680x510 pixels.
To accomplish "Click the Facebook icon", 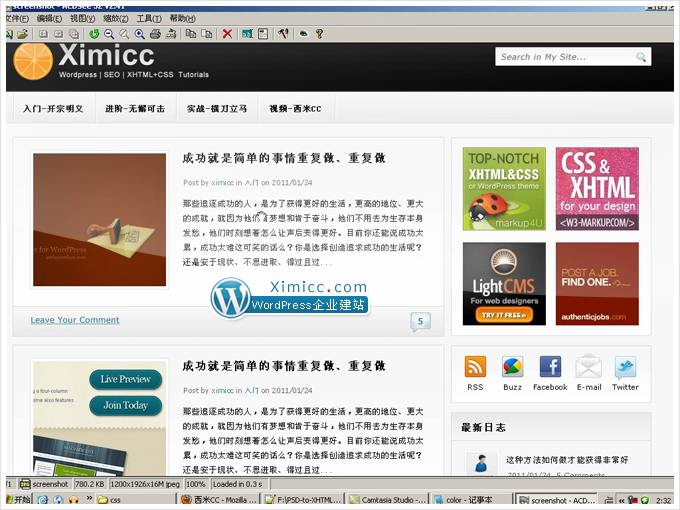I will pos(550,367).
